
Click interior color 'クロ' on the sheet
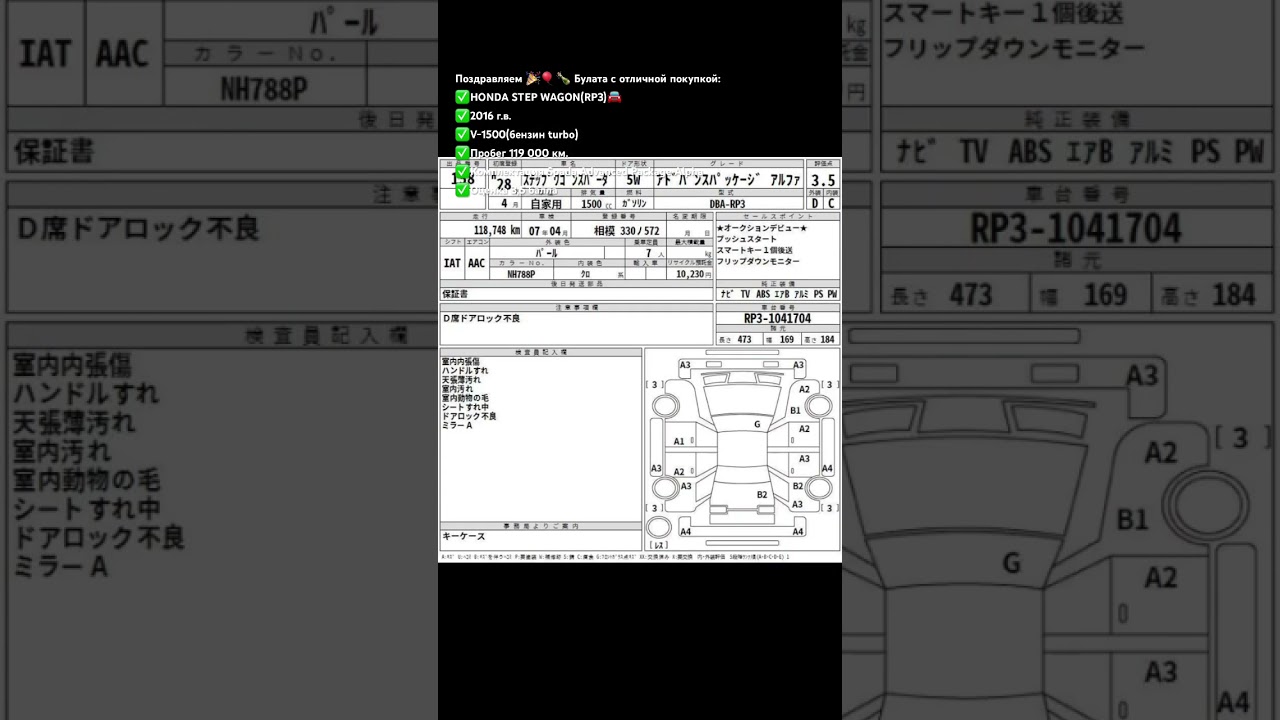tap(585, 273)
